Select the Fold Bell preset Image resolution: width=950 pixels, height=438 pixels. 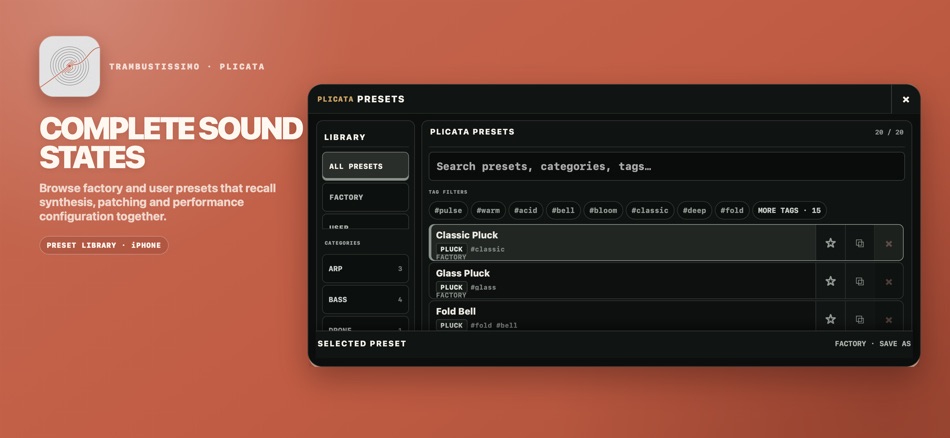[x=622, y=316]
